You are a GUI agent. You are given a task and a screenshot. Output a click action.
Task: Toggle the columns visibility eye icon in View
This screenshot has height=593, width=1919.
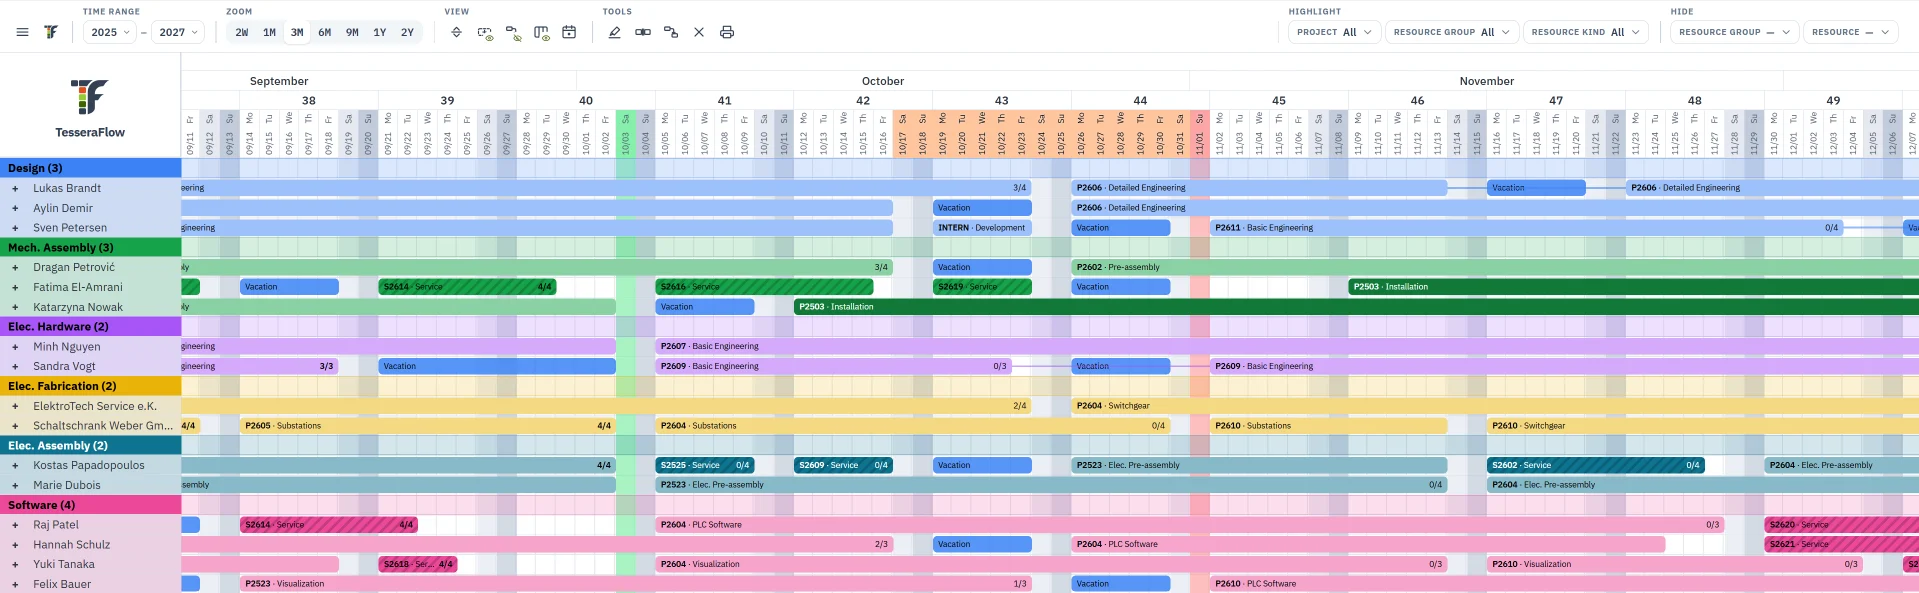coord(541,32)
